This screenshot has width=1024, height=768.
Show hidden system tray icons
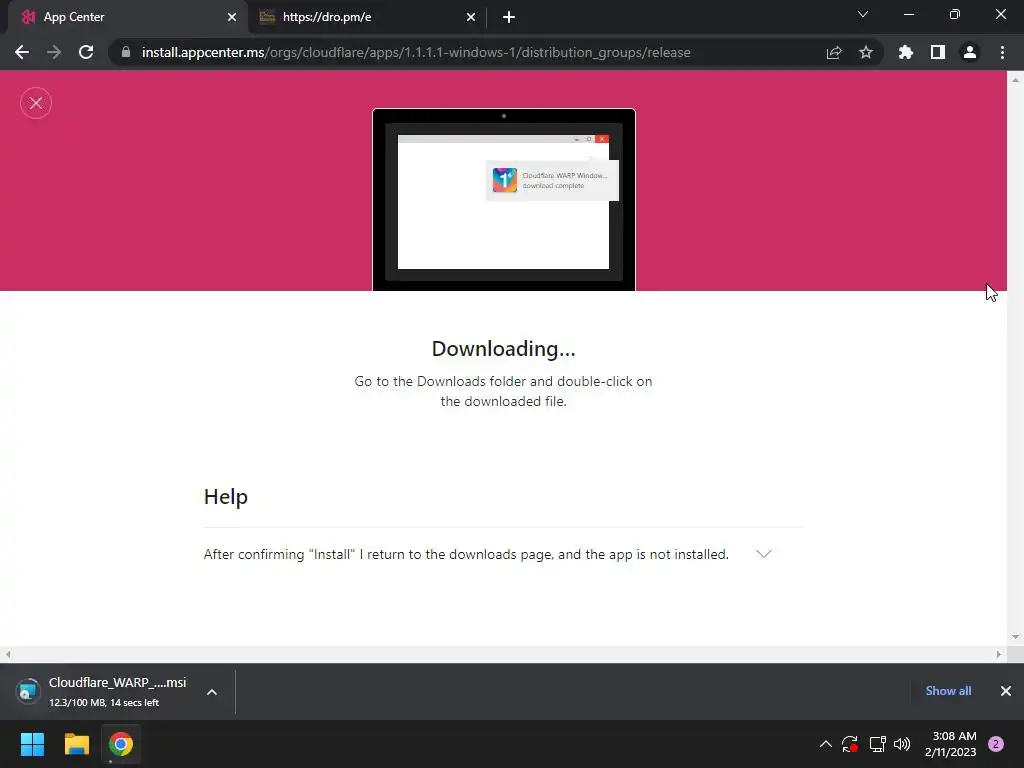825,744
